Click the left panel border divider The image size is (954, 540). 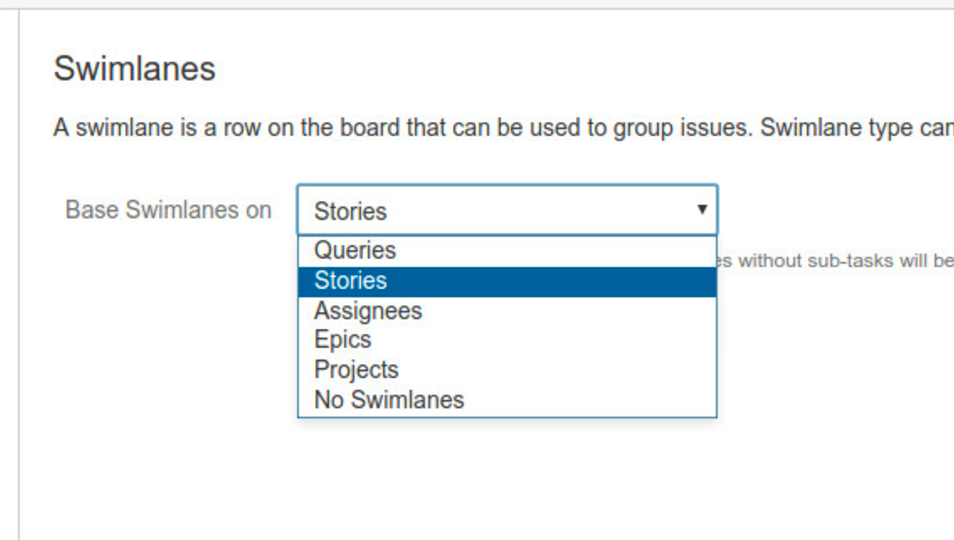tap(19, 274)
